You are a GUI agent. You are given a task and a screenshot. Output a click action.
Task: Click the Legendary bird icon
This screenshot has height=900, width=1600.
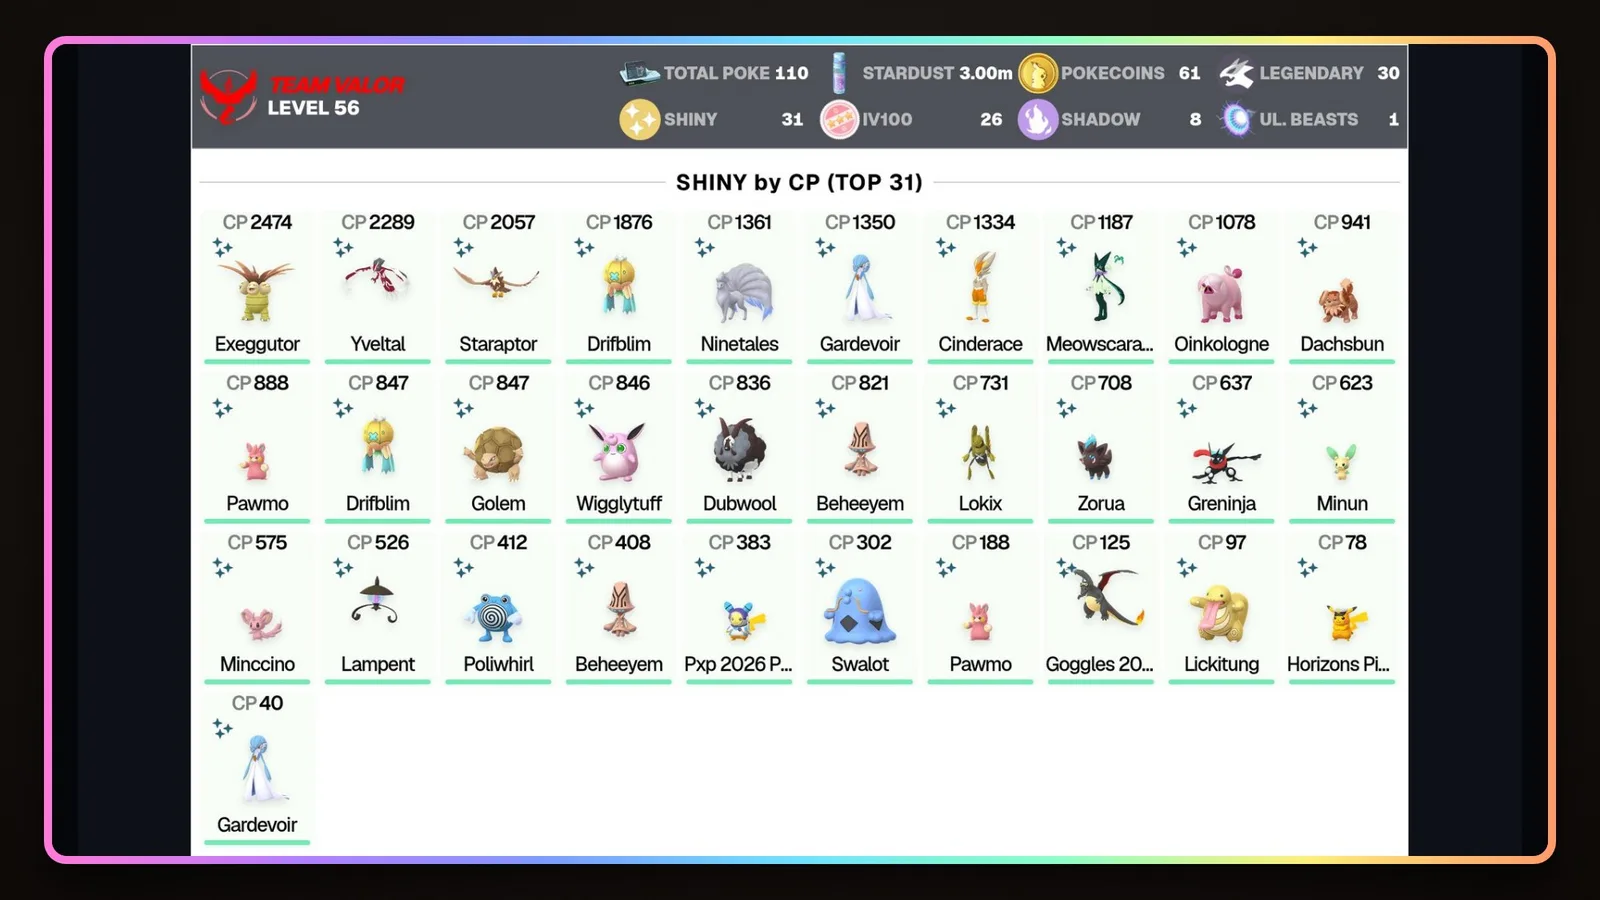(1237, 73)
